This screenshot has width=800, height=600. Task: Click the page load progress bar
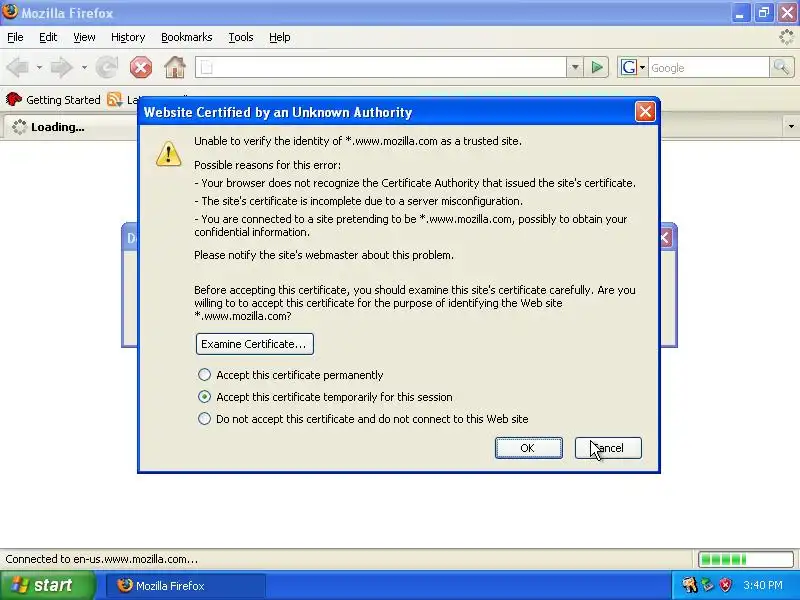745,559
